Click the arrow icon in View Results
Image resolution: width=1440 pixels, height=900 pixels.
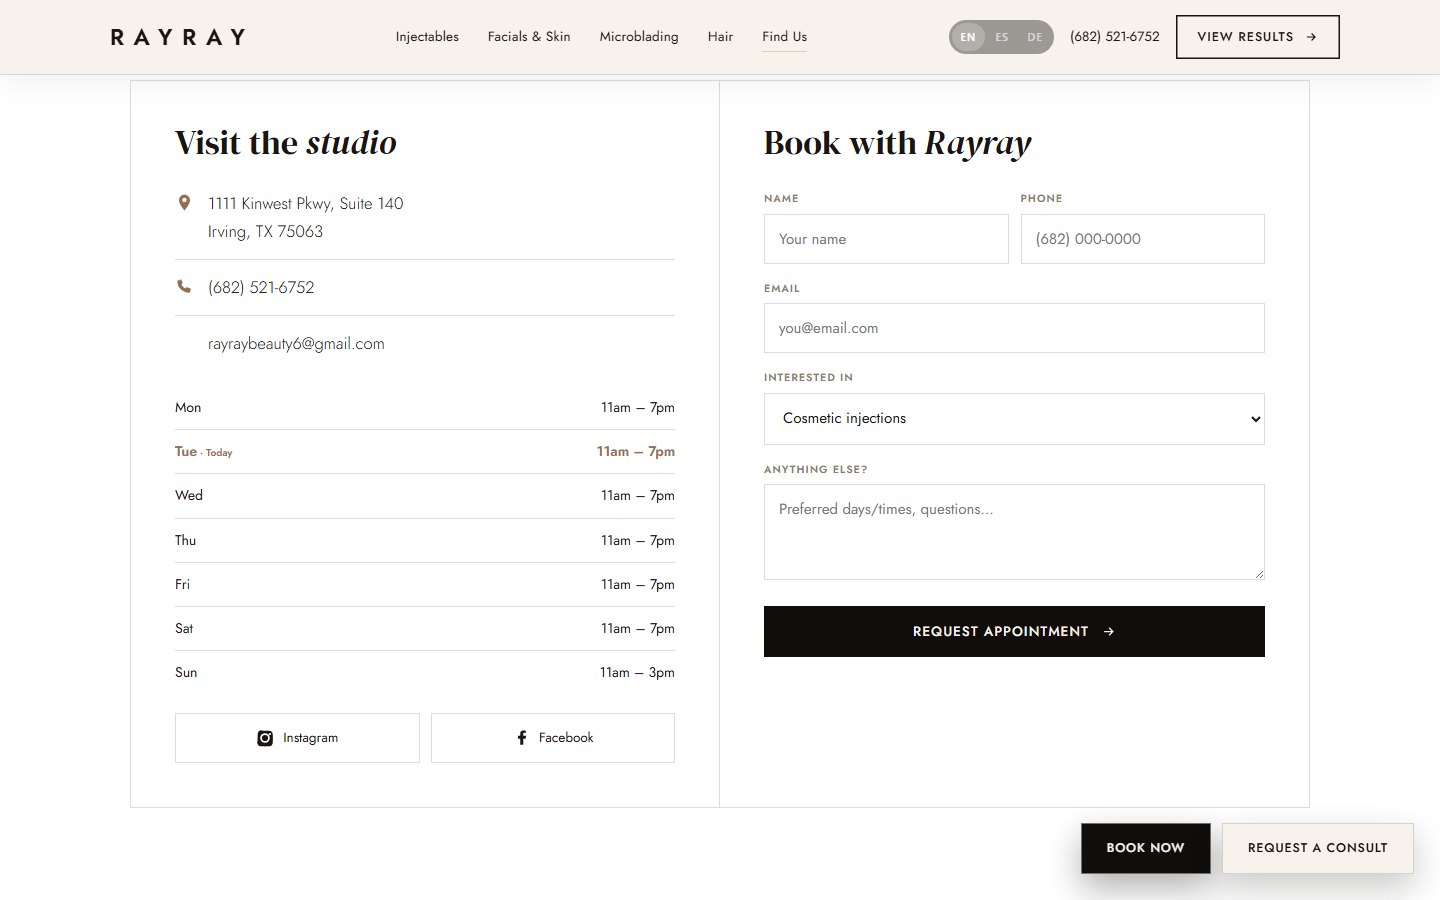(x=1311, y=37)
